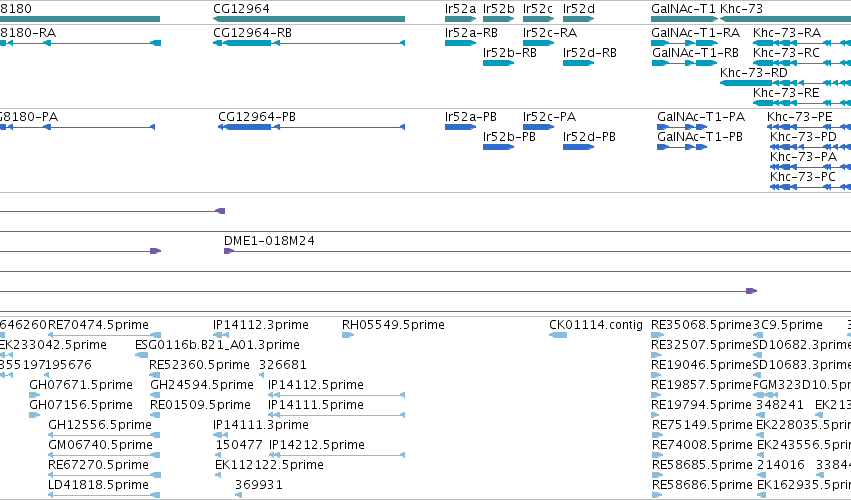851x500 pixels.
Task: Select the Ir52d gene glyph
Action: (579, 19)
